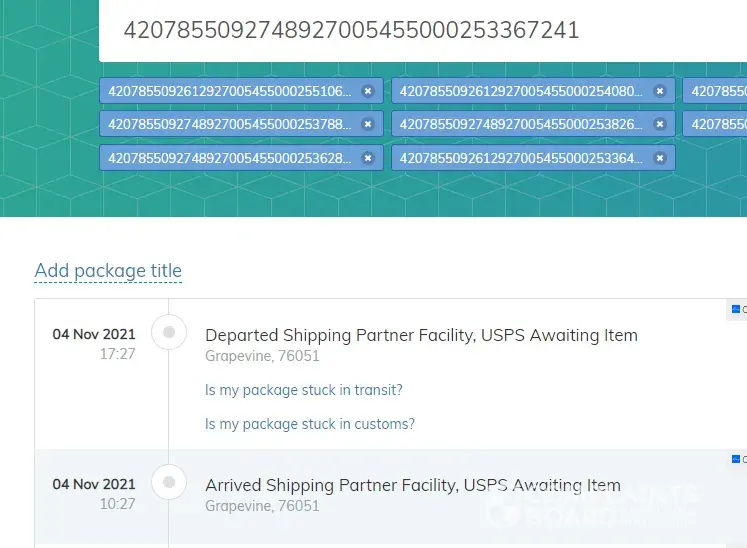The height and width of the screenshot is (548, 747).
Task: Remove the tracking tag ending in 254080
Action: click(660, 91)
